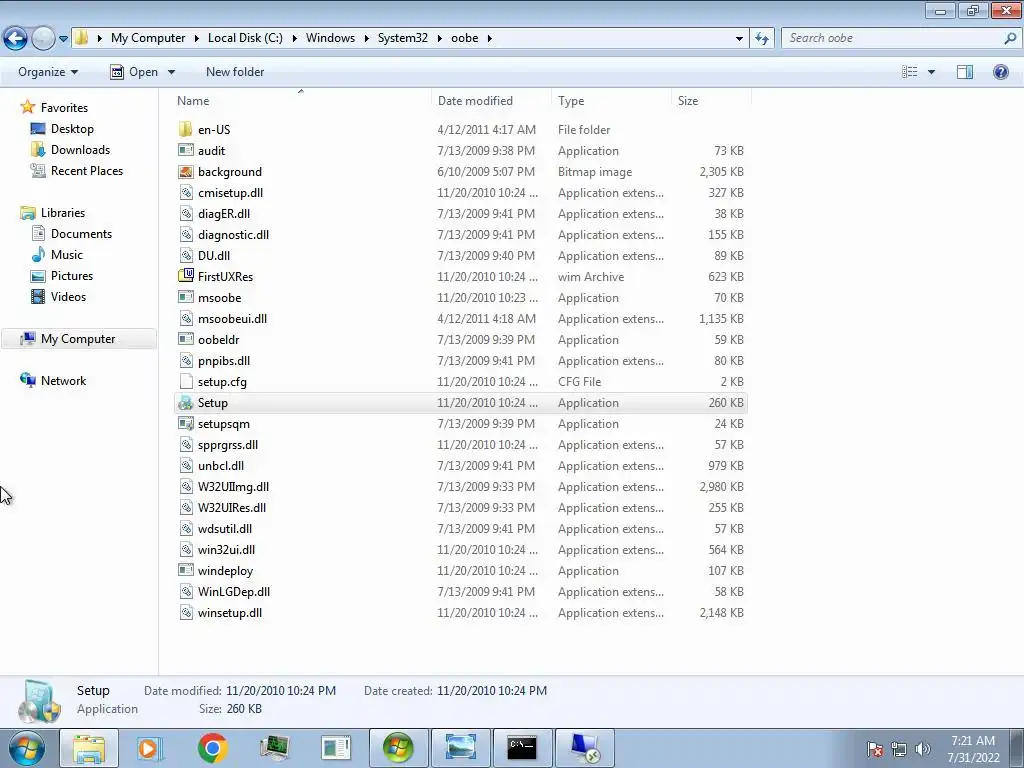Viewport: 1024px width, 768px height.
Task: Sort by Size column header
Action: (711, 101)
